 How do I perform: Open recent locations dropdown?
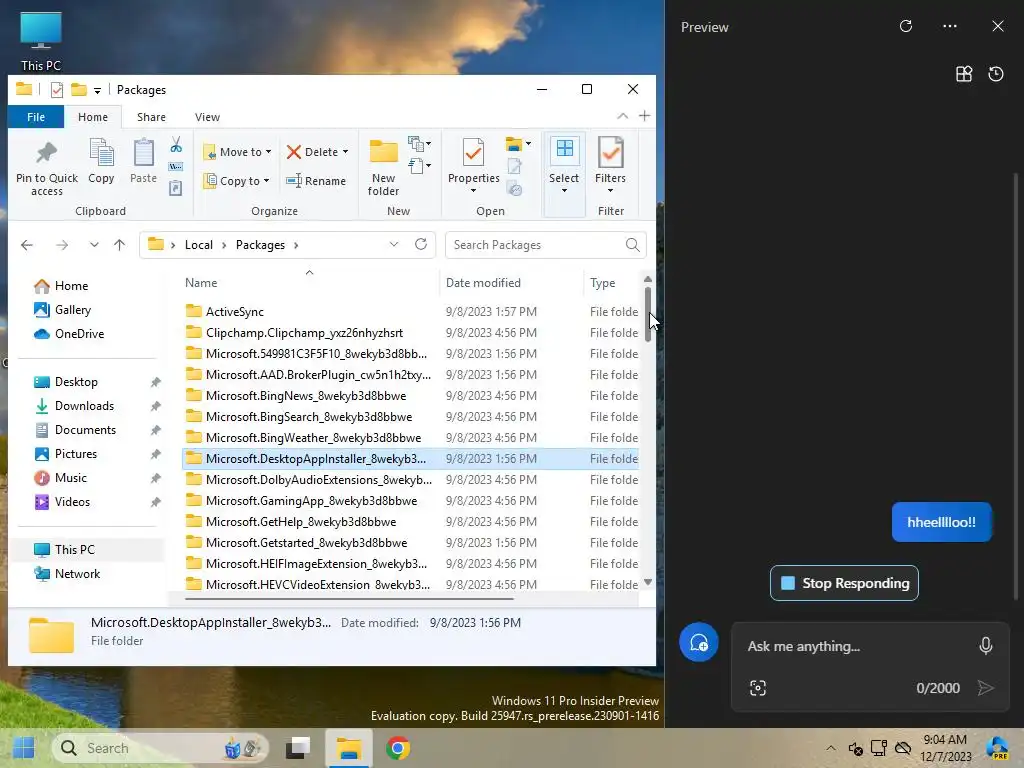coord(94,245)
